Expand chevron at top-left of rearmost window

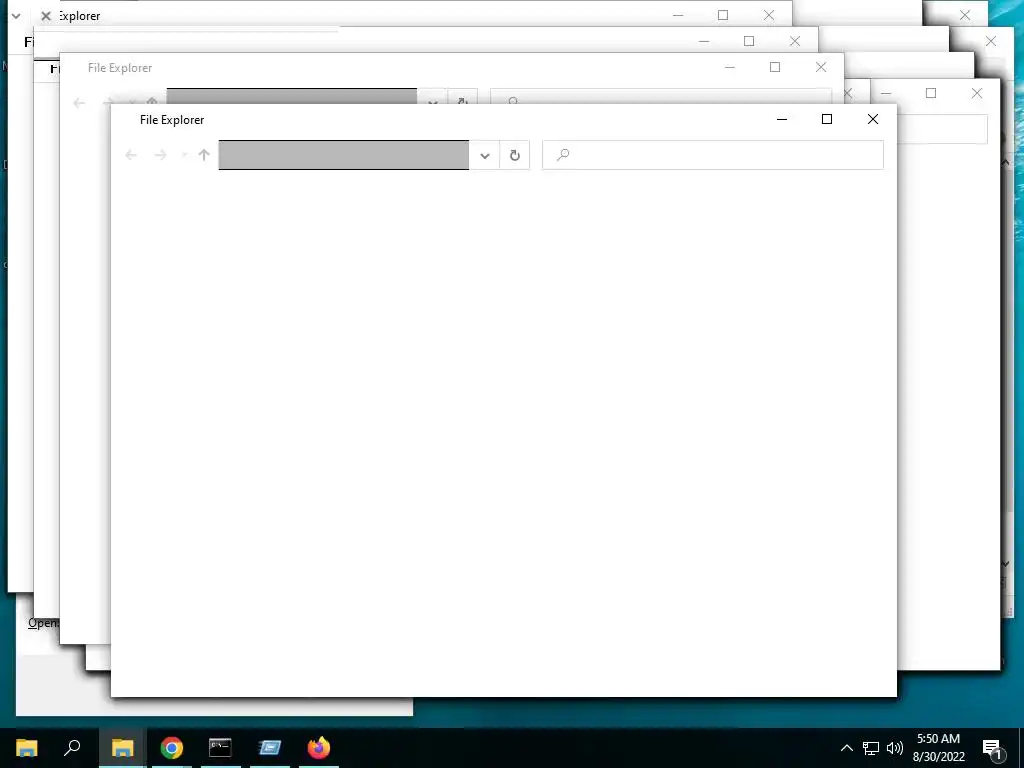16,16
